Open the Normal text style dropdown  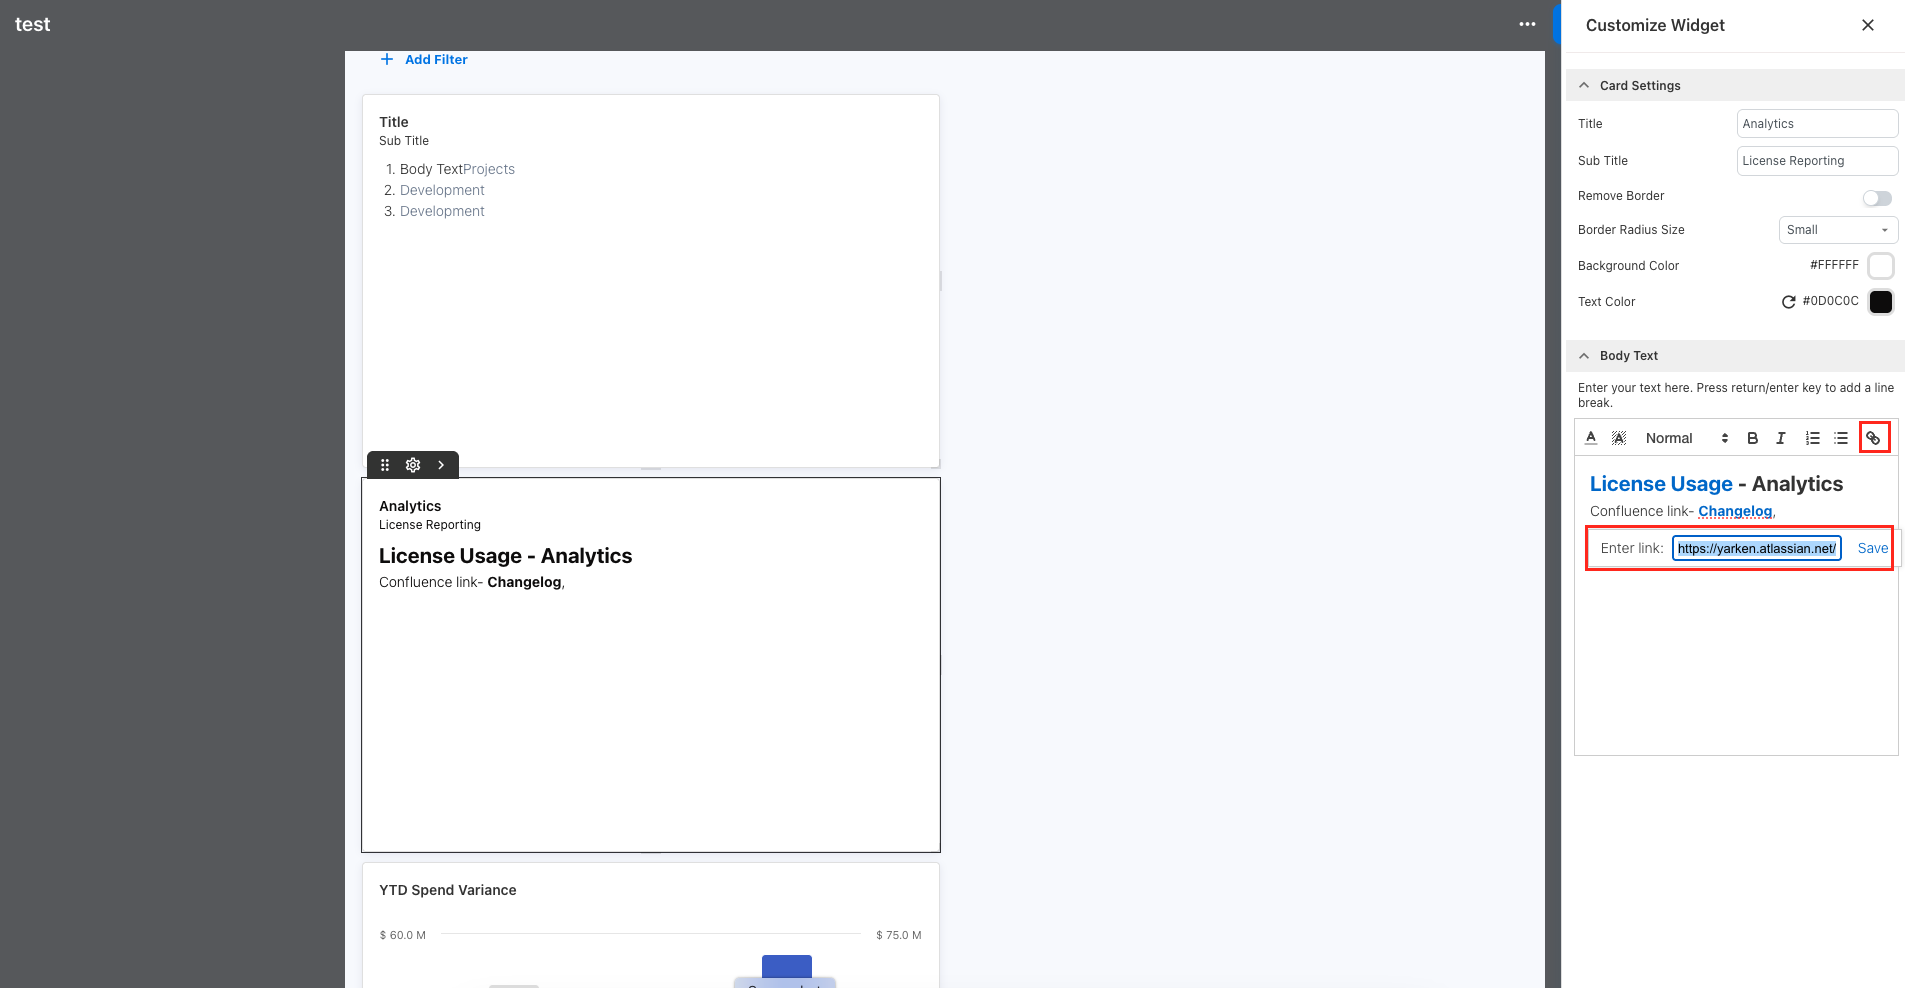pos(1686,438)
